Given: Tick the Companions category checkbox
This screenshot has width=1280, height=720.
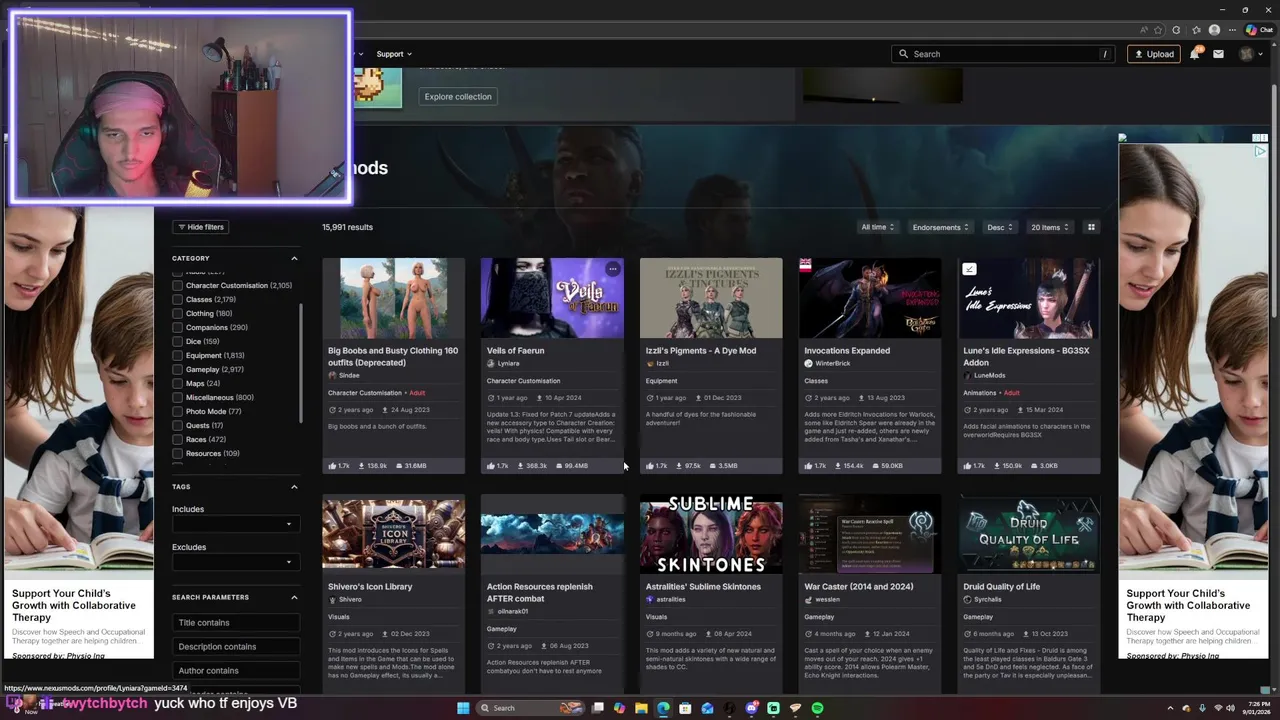Looking at the screenshot, I should click(x=177, y=327).
